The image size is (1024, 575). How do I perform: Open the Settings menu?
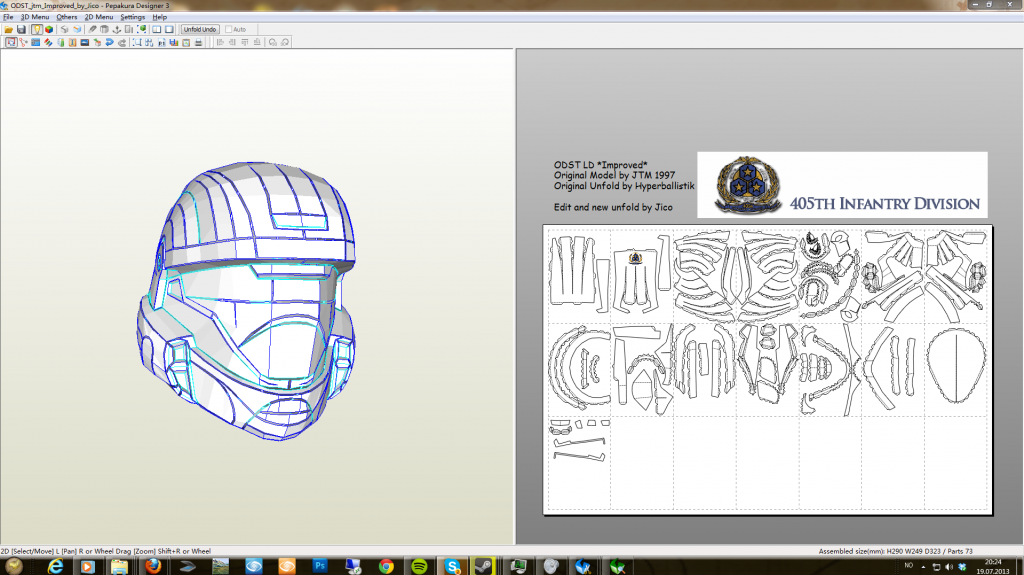click(x=133, y=17)
